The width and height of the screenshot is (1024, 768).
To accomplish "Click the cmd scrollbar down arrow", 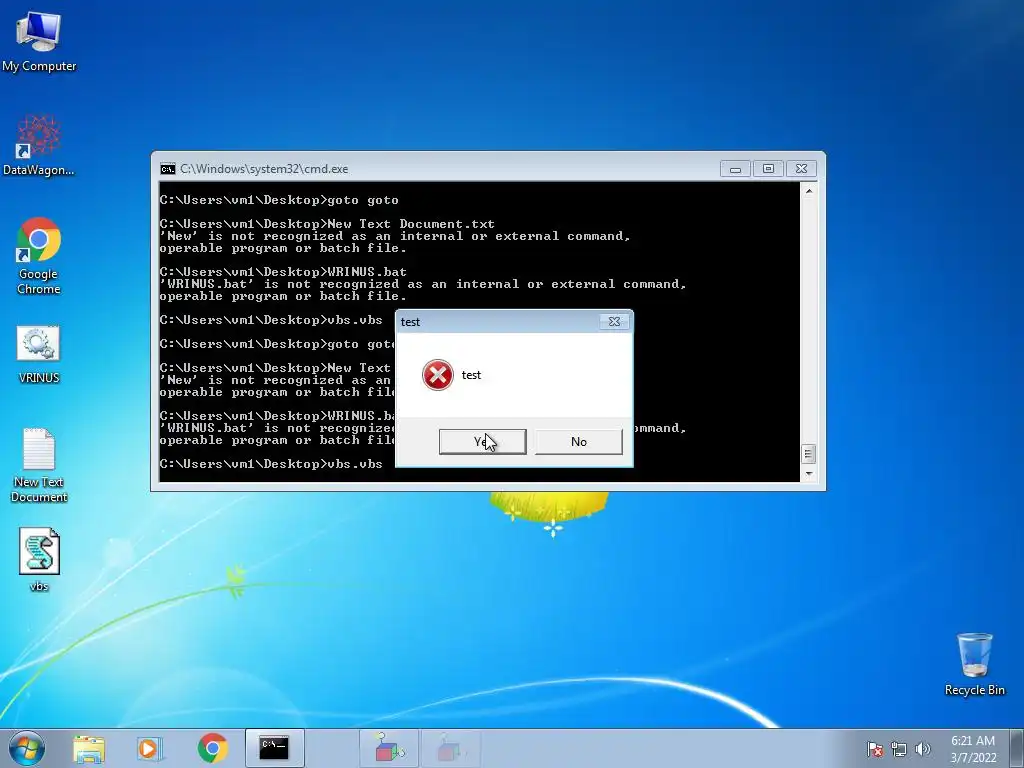I will (808, 474).
